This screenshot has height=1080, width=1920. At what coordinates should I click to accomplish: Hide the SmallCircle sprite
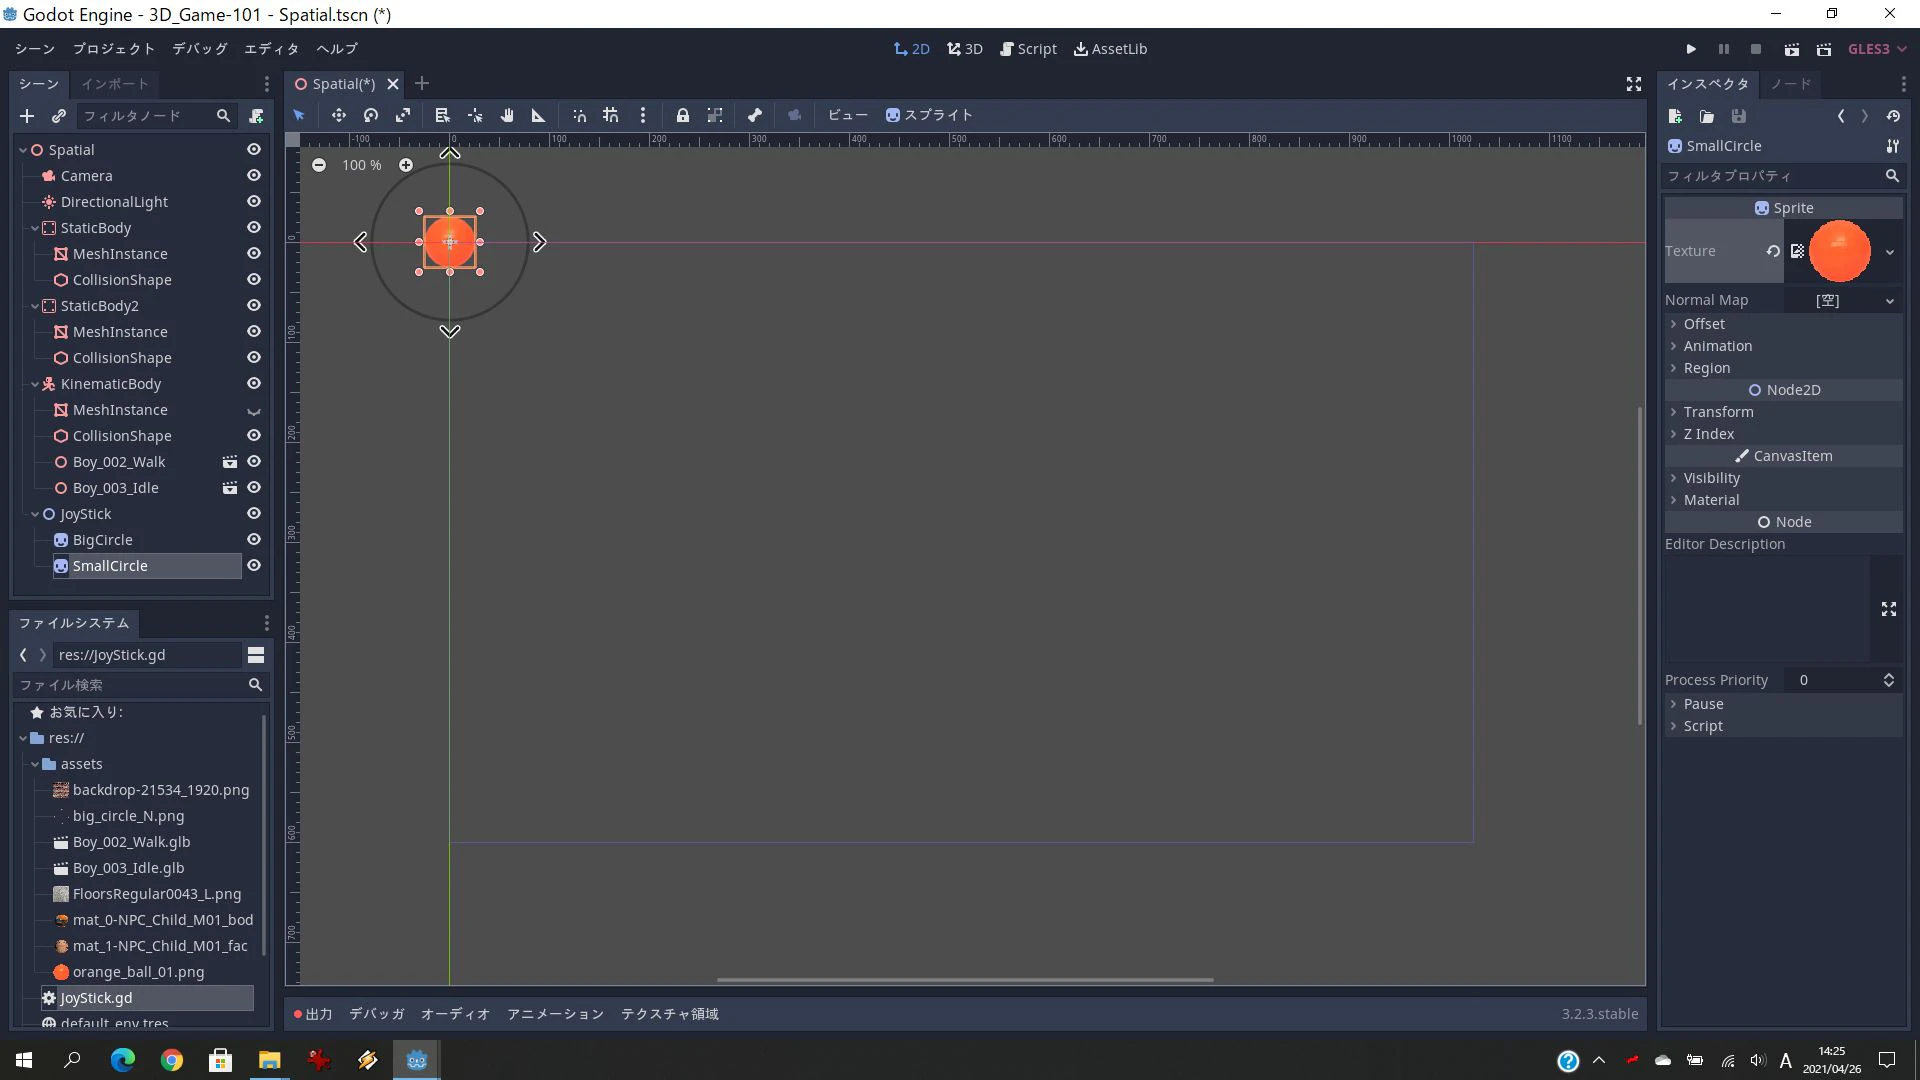pyautogui.click(x=254, y=565)
